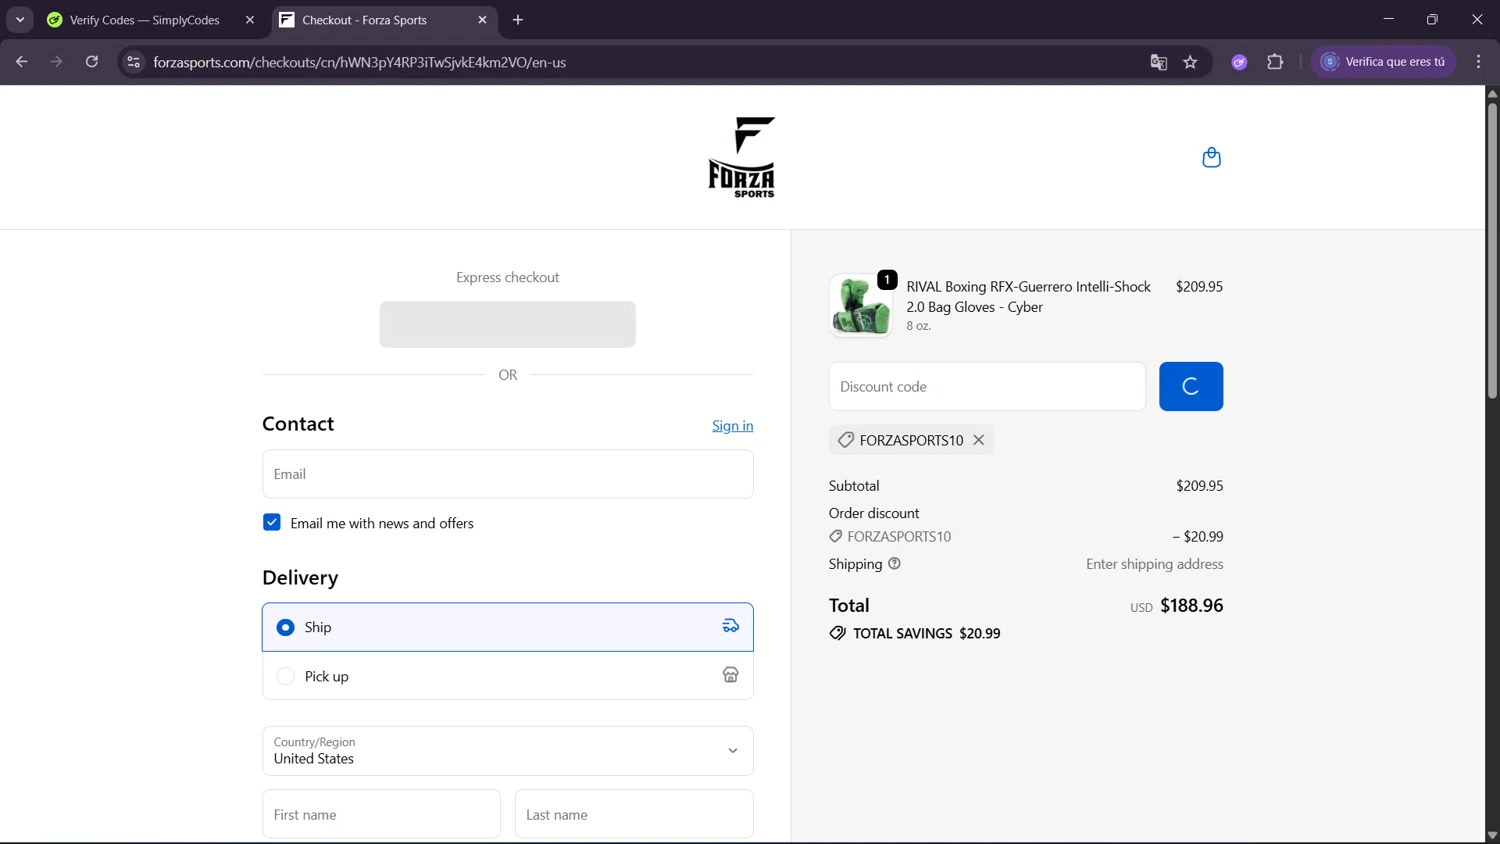Bookmark this page with the star icon
This screenshot has width=1500, height=844.
click(1190, 62)
